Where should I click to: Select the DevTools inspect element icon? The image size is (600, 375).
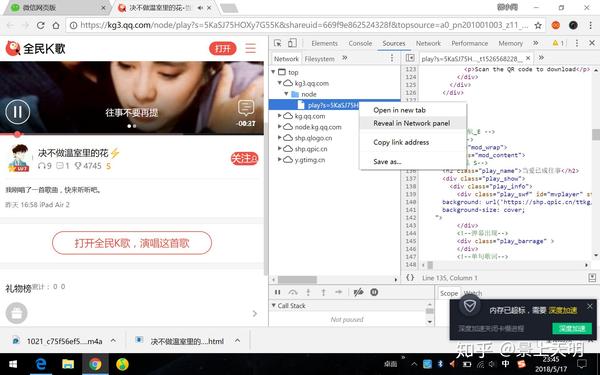click(x=278, y=43)
